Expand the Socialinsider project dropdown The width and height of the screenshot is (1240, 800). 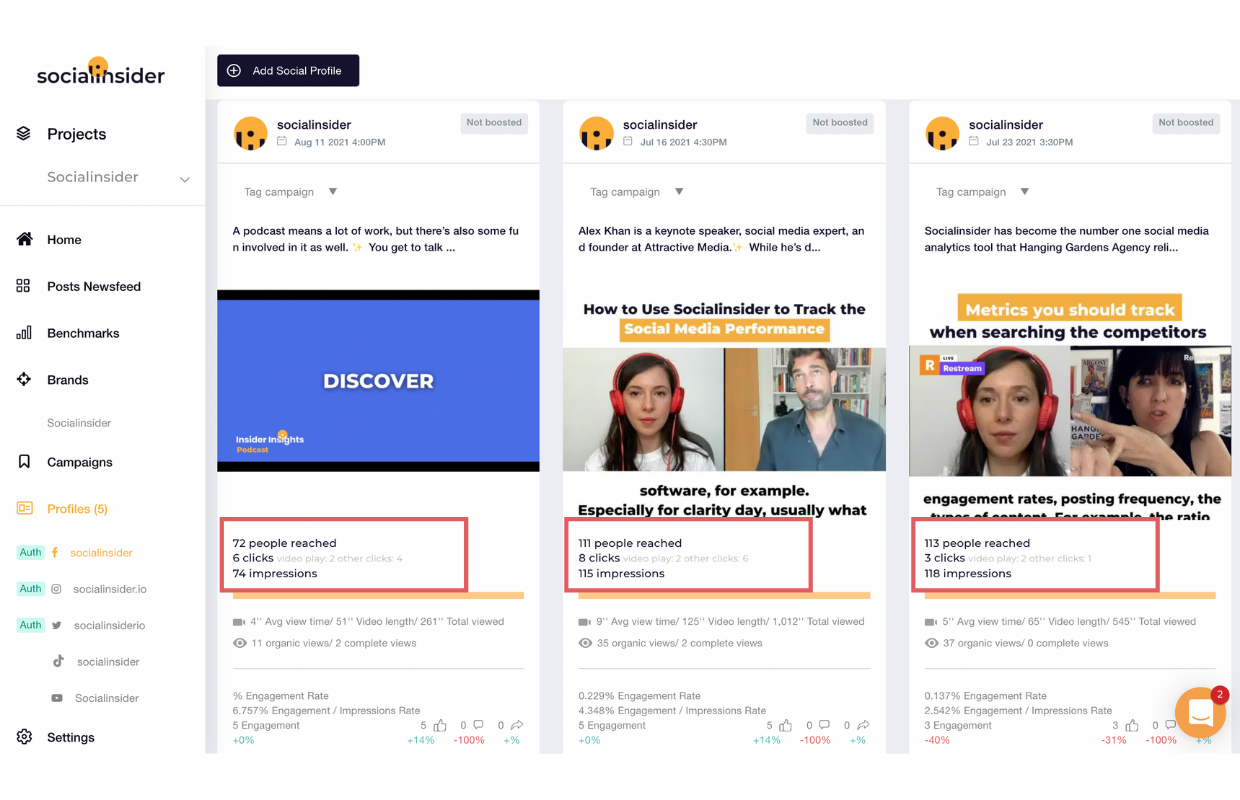click(x=185, y=179)
